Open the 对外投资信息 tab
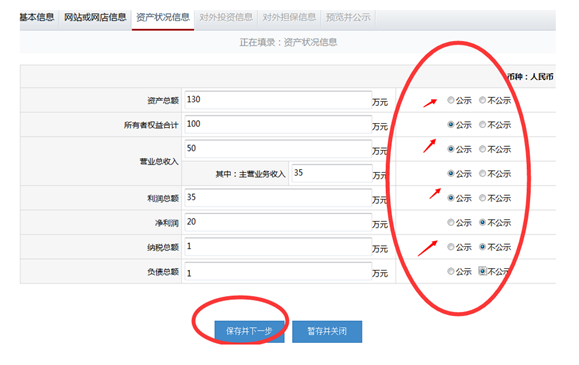The width and height of the screenshot is (579, 365). [226, 17]
